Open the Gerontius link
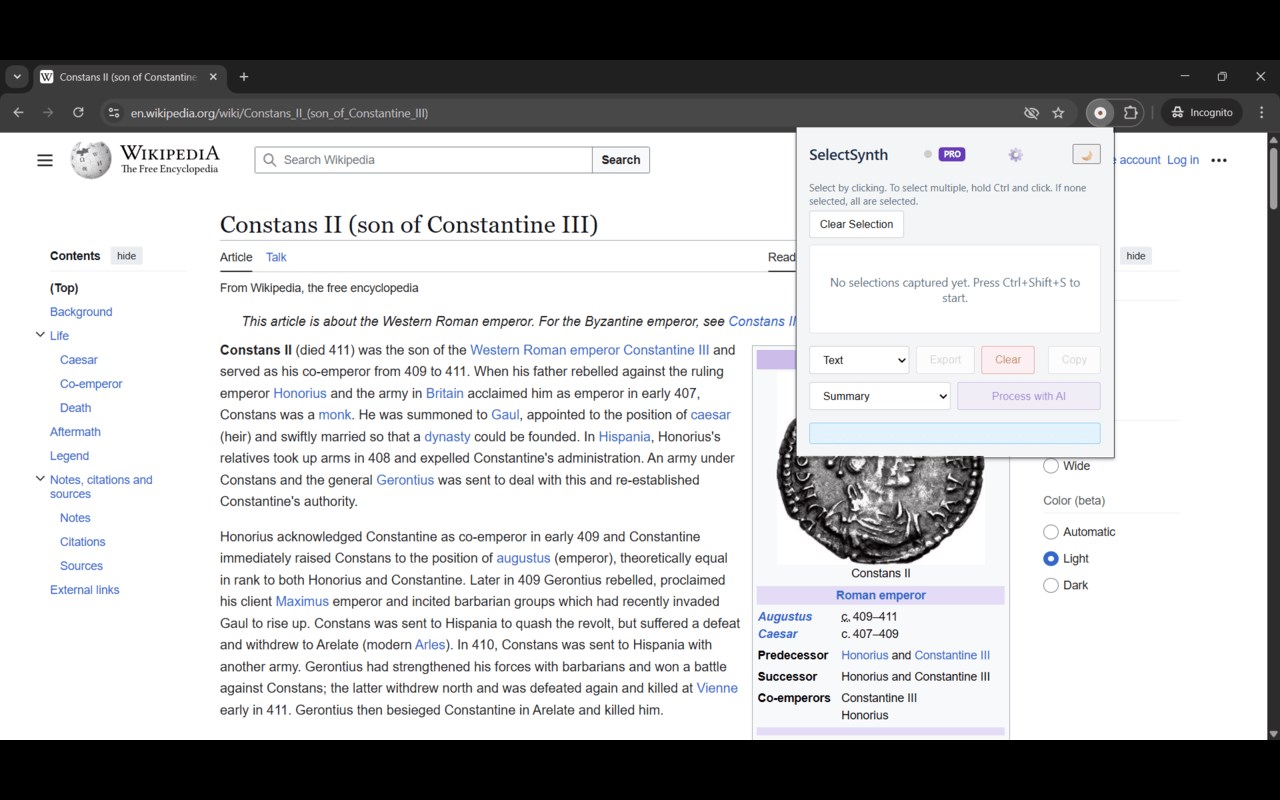Screen dimensions: 1280x800 coord(405,480)
